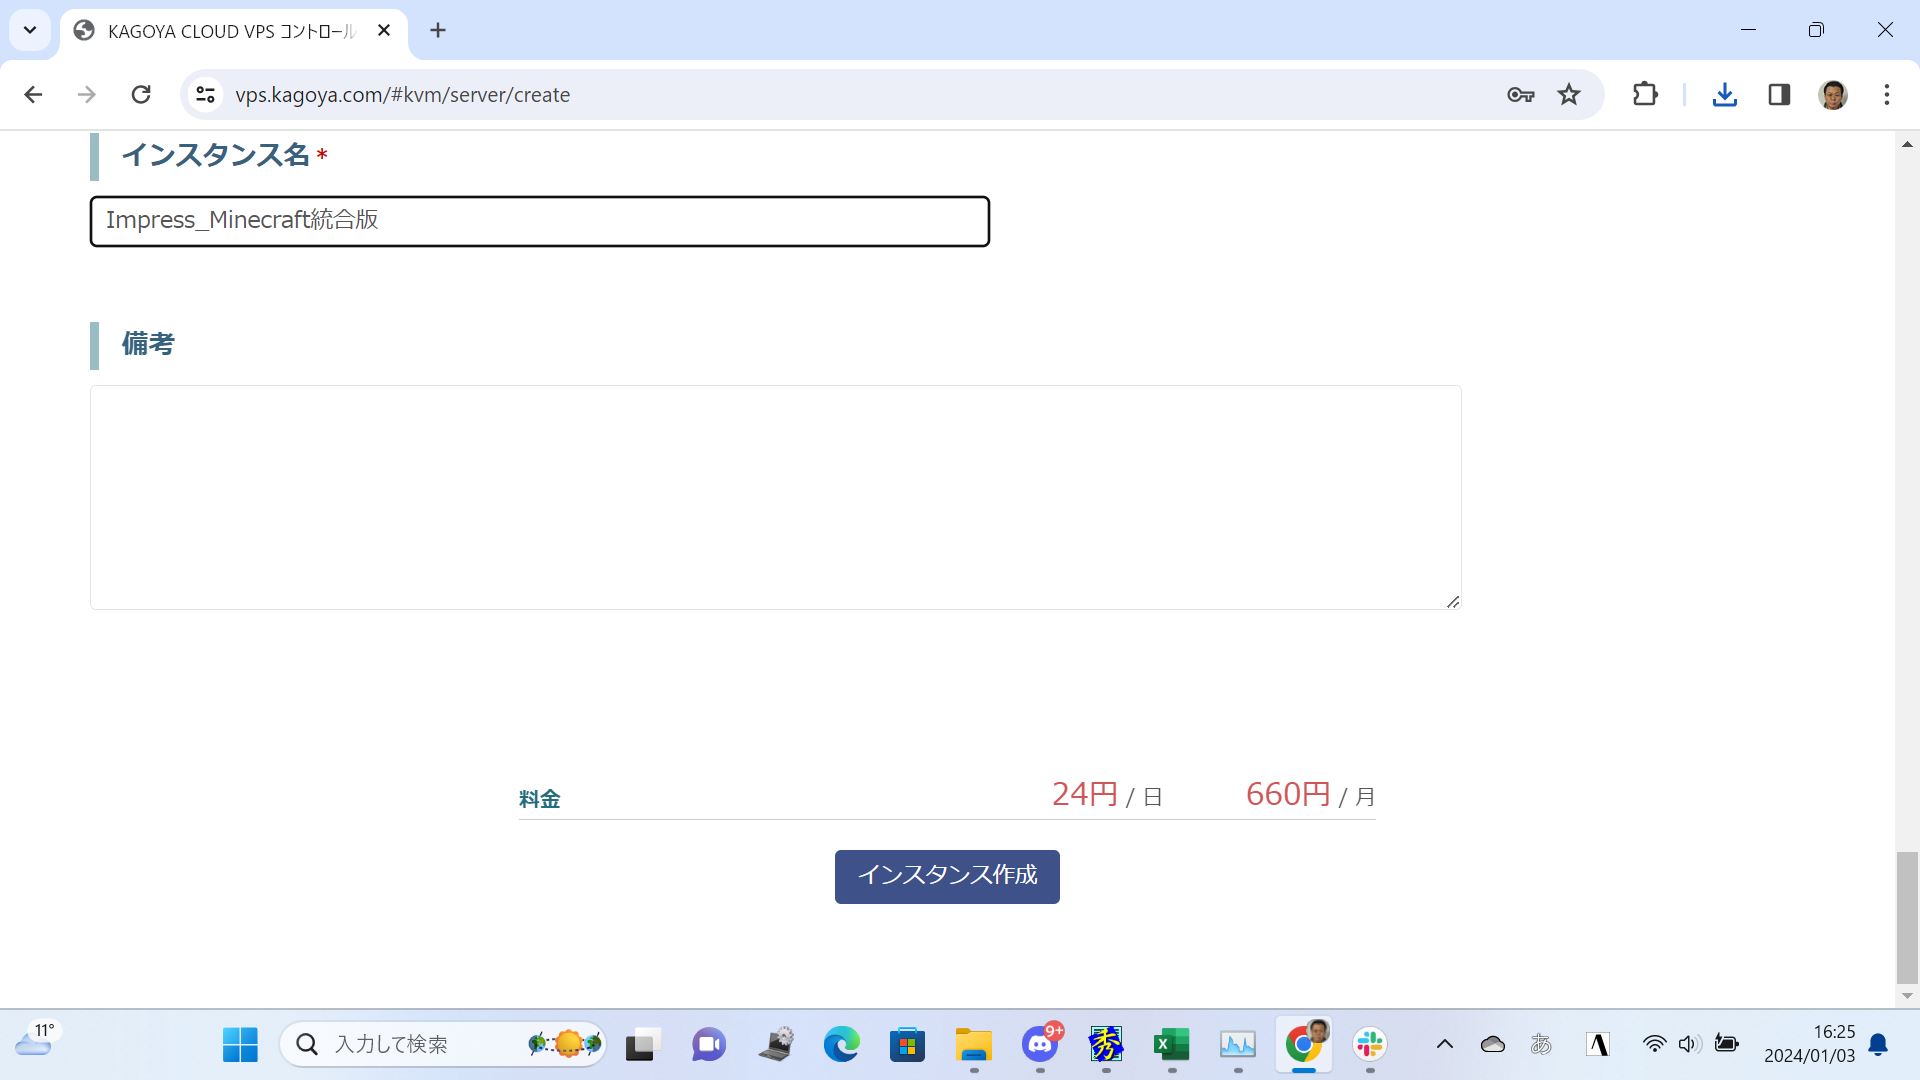Select the KAGOYA CLOUD VPS tab
This screenshot has width=1920, height=1080.
tap(230, 31)
